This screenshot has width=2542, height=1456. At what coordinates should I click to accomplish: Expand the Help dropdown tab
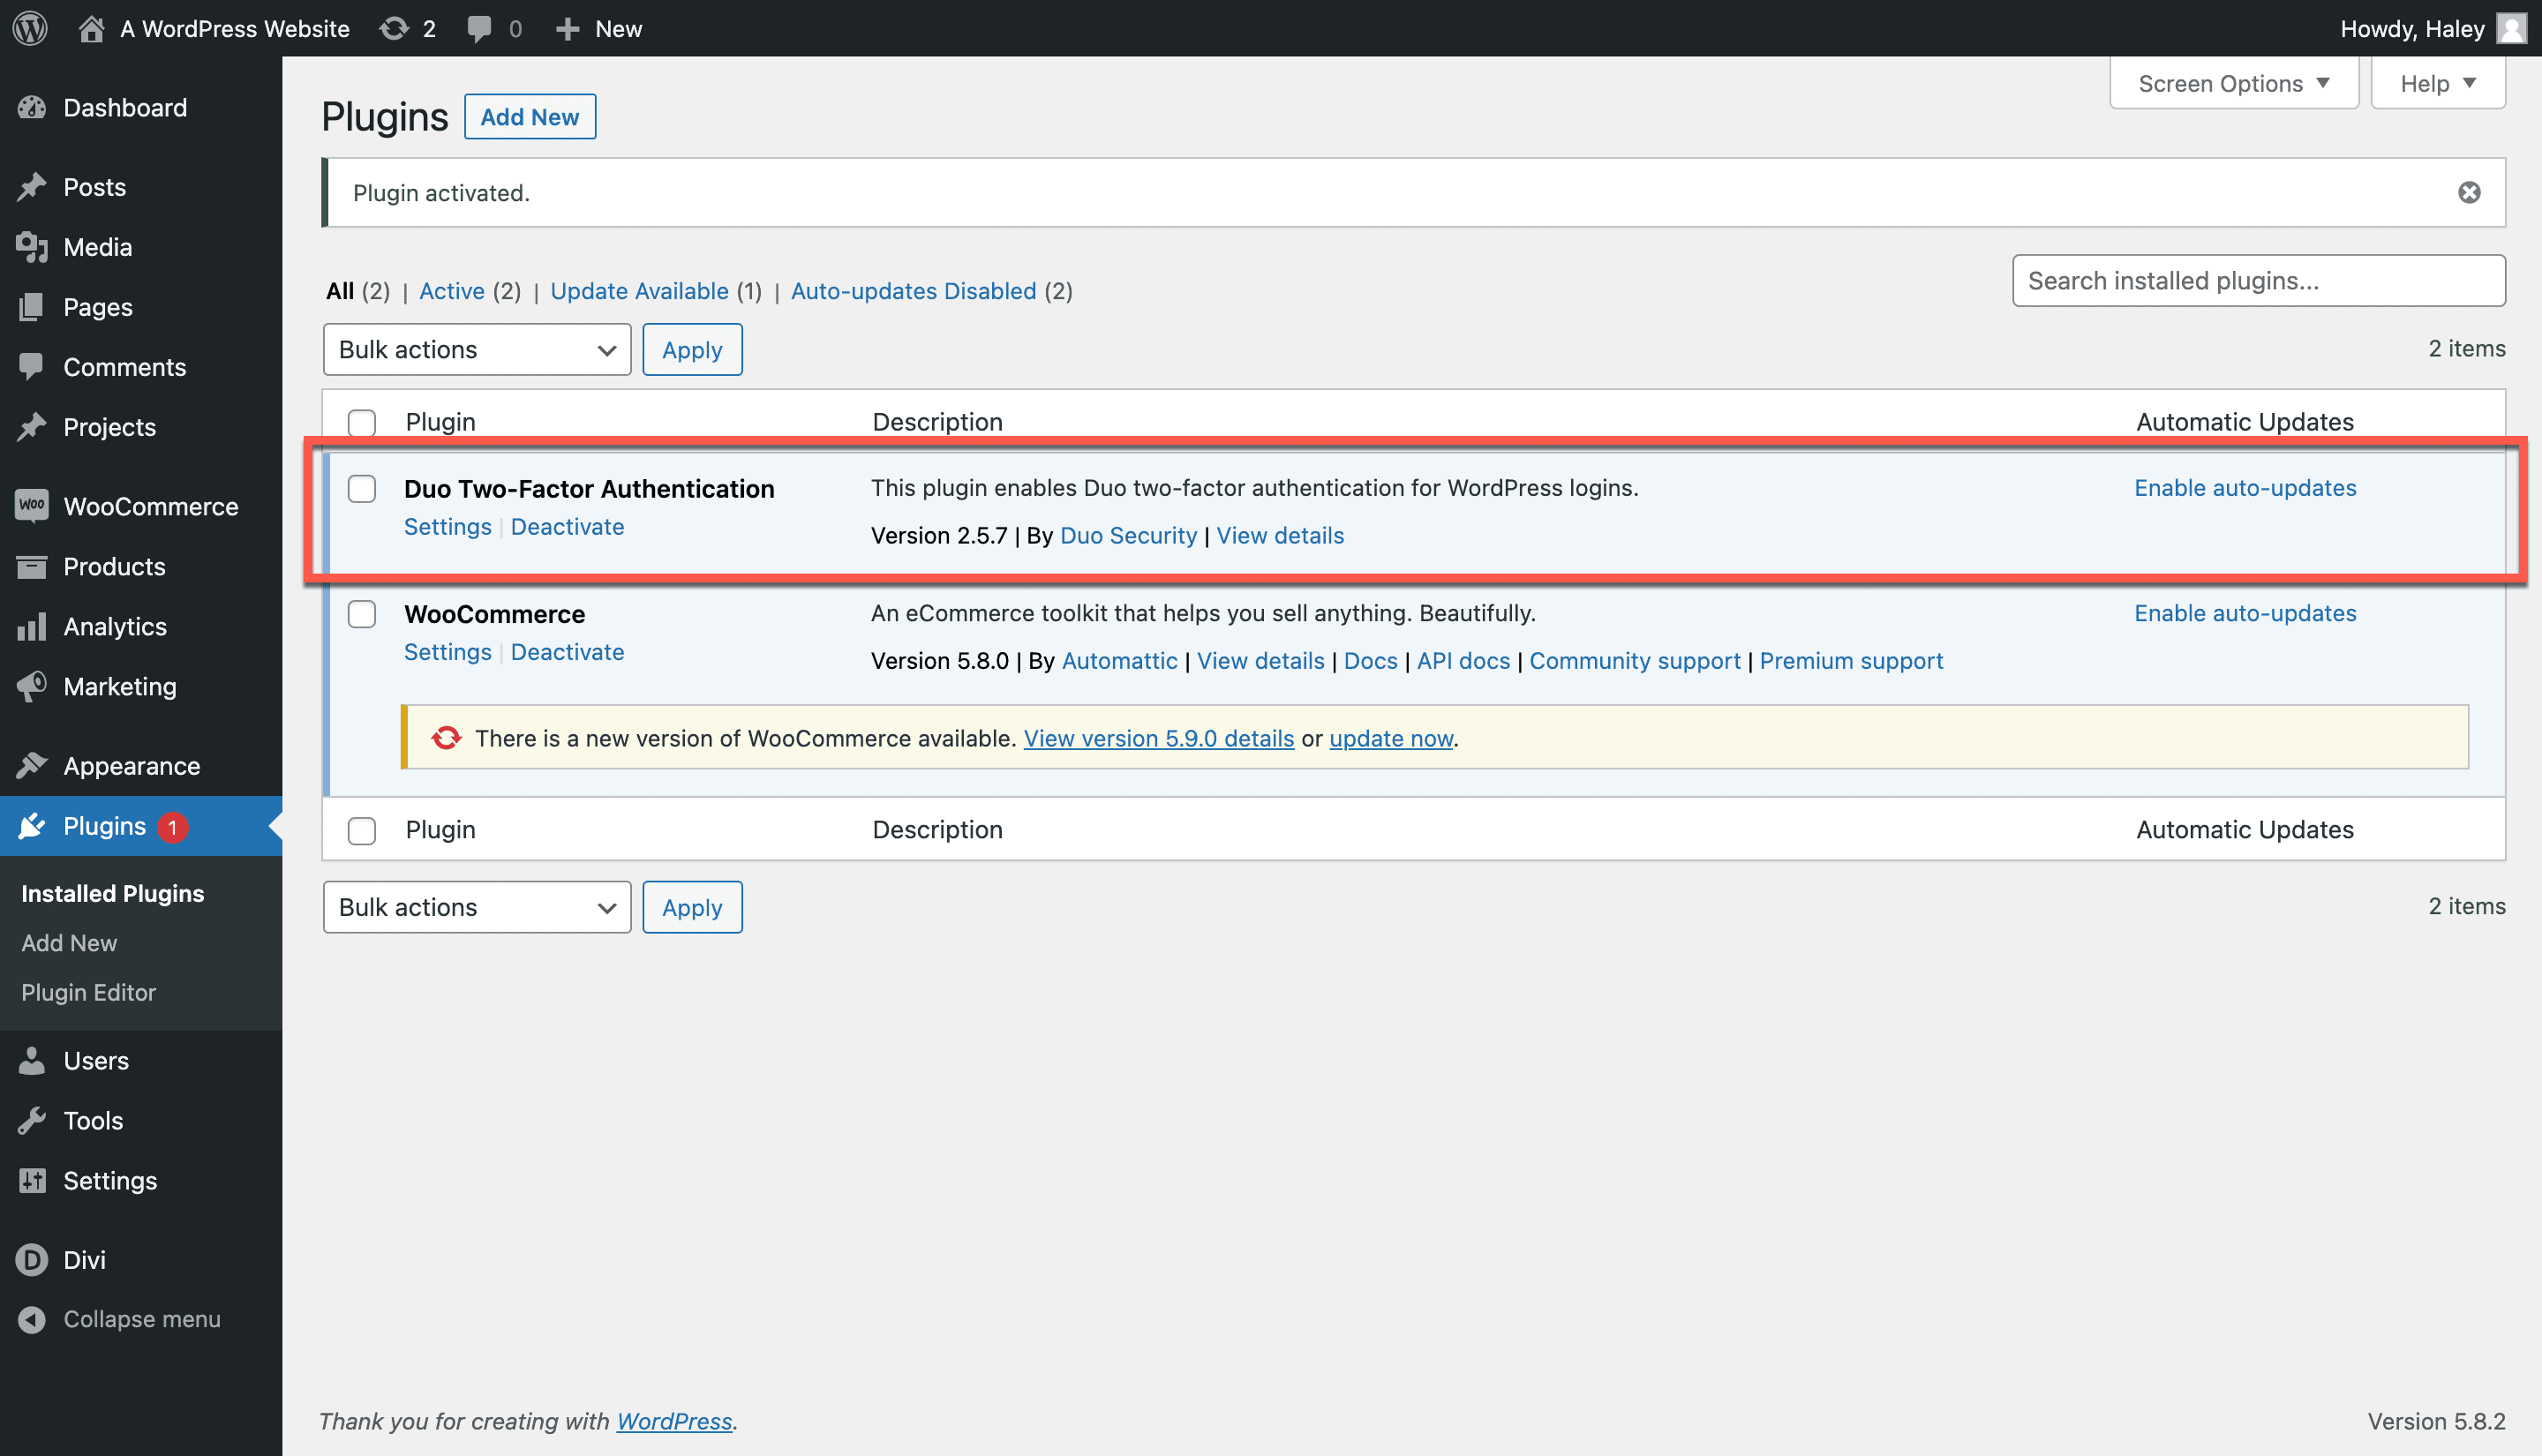(x=2437, y=83)
